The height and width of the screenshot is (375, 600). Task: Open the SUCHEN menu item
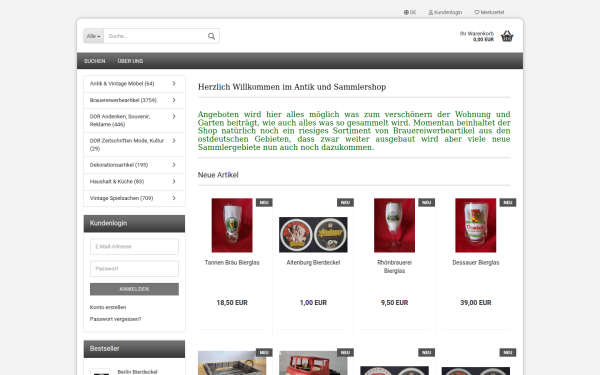pyautogui.click(x=95, y=61)
